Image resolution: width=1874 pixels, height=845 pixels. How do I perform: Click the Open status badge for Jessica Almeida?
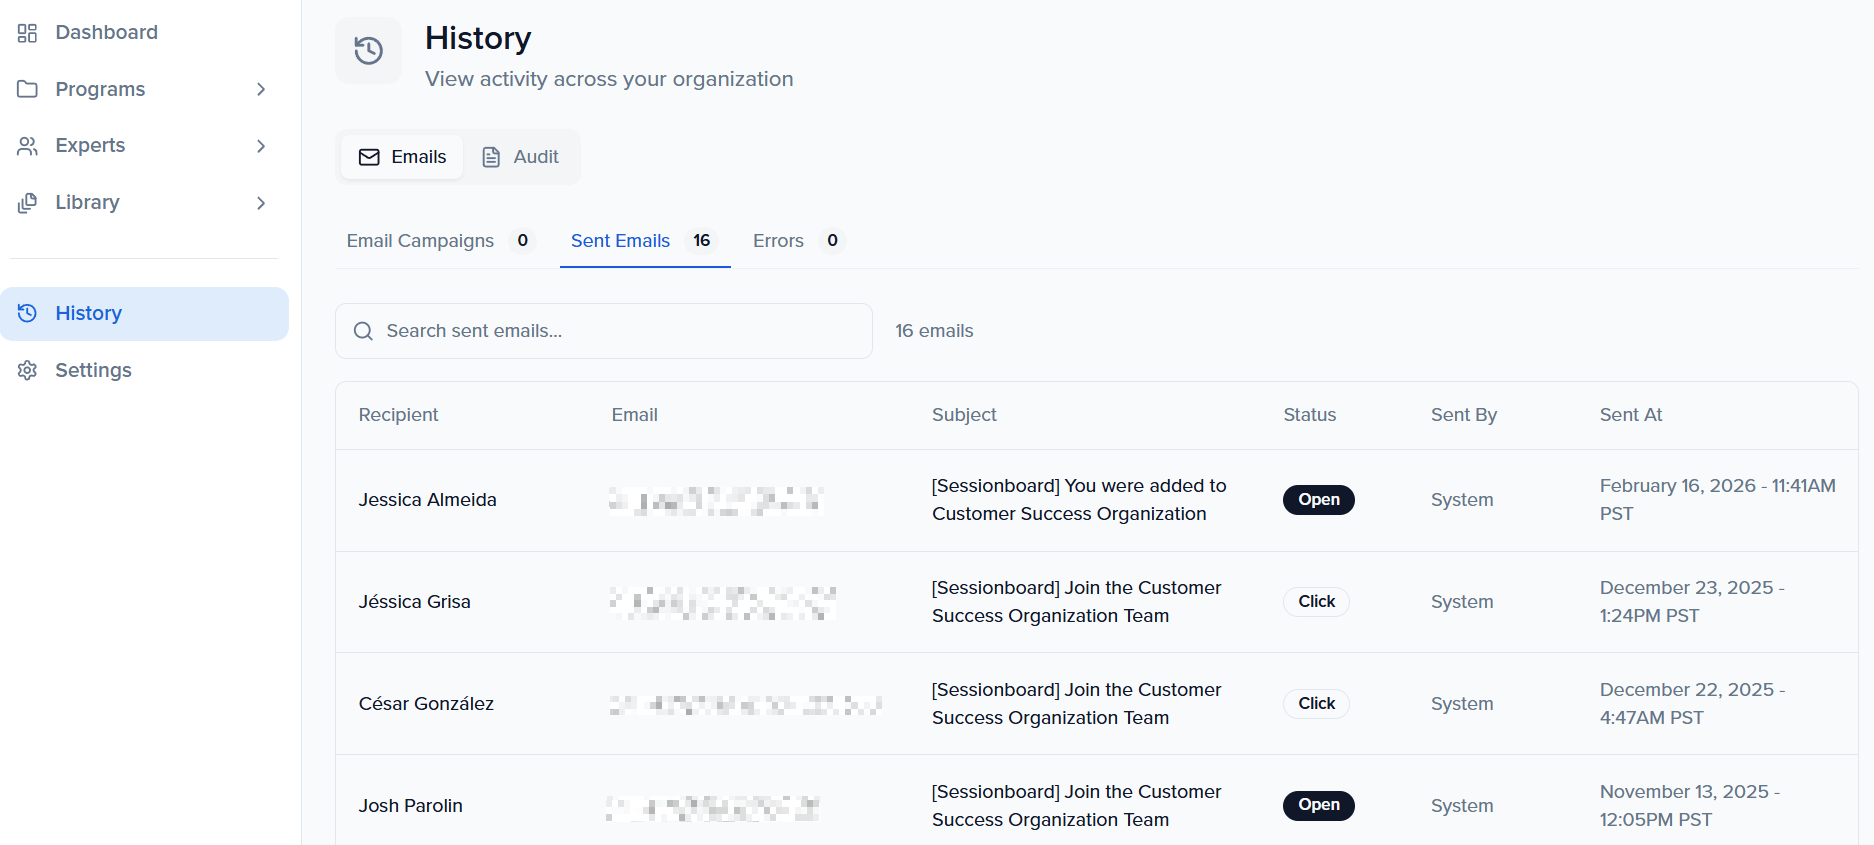coord(1318,500)
